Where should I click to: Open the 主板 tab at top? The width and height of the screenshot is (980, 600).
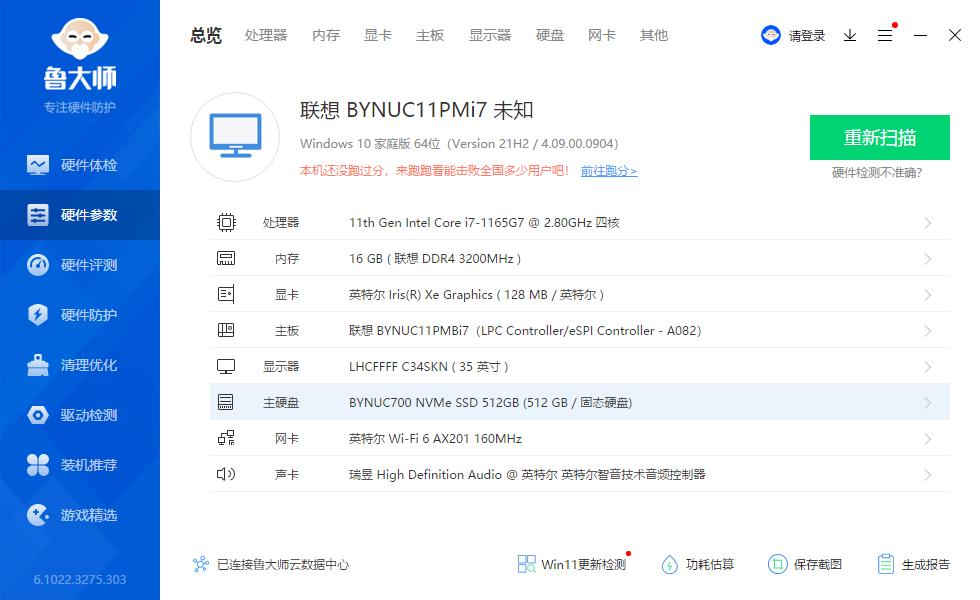point(429,35)
